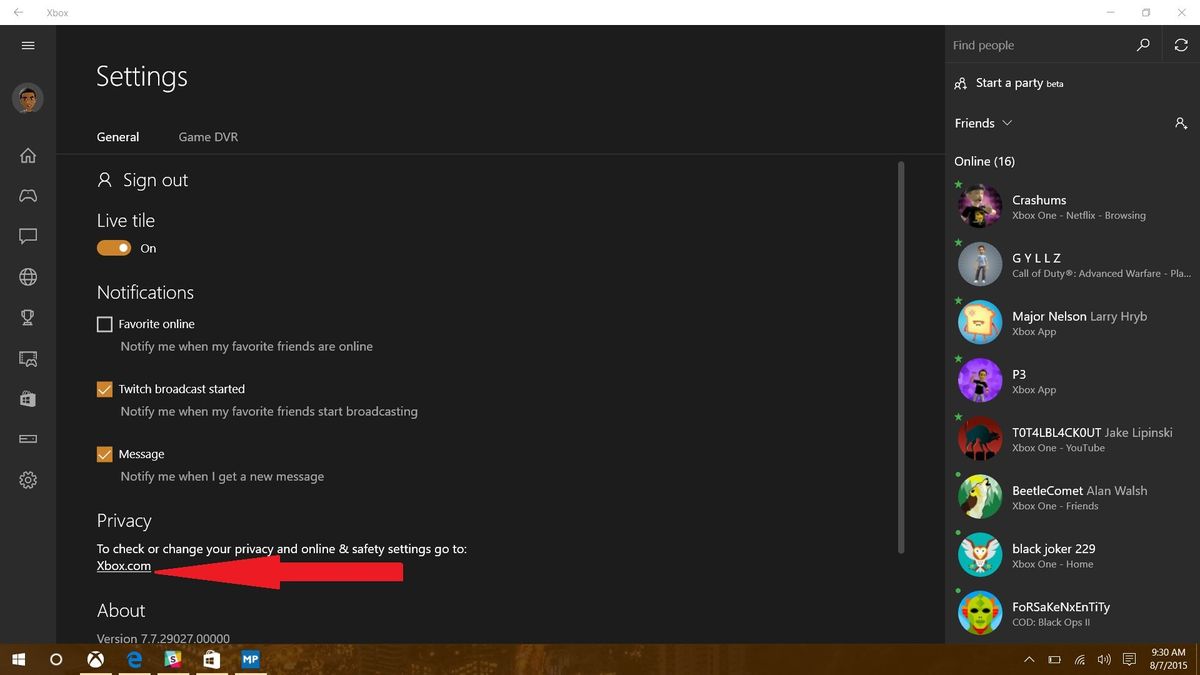This screenshot has height=675, width=1200.
Task: Click the add friend icon beside Friends
Action: point(1181,123)
